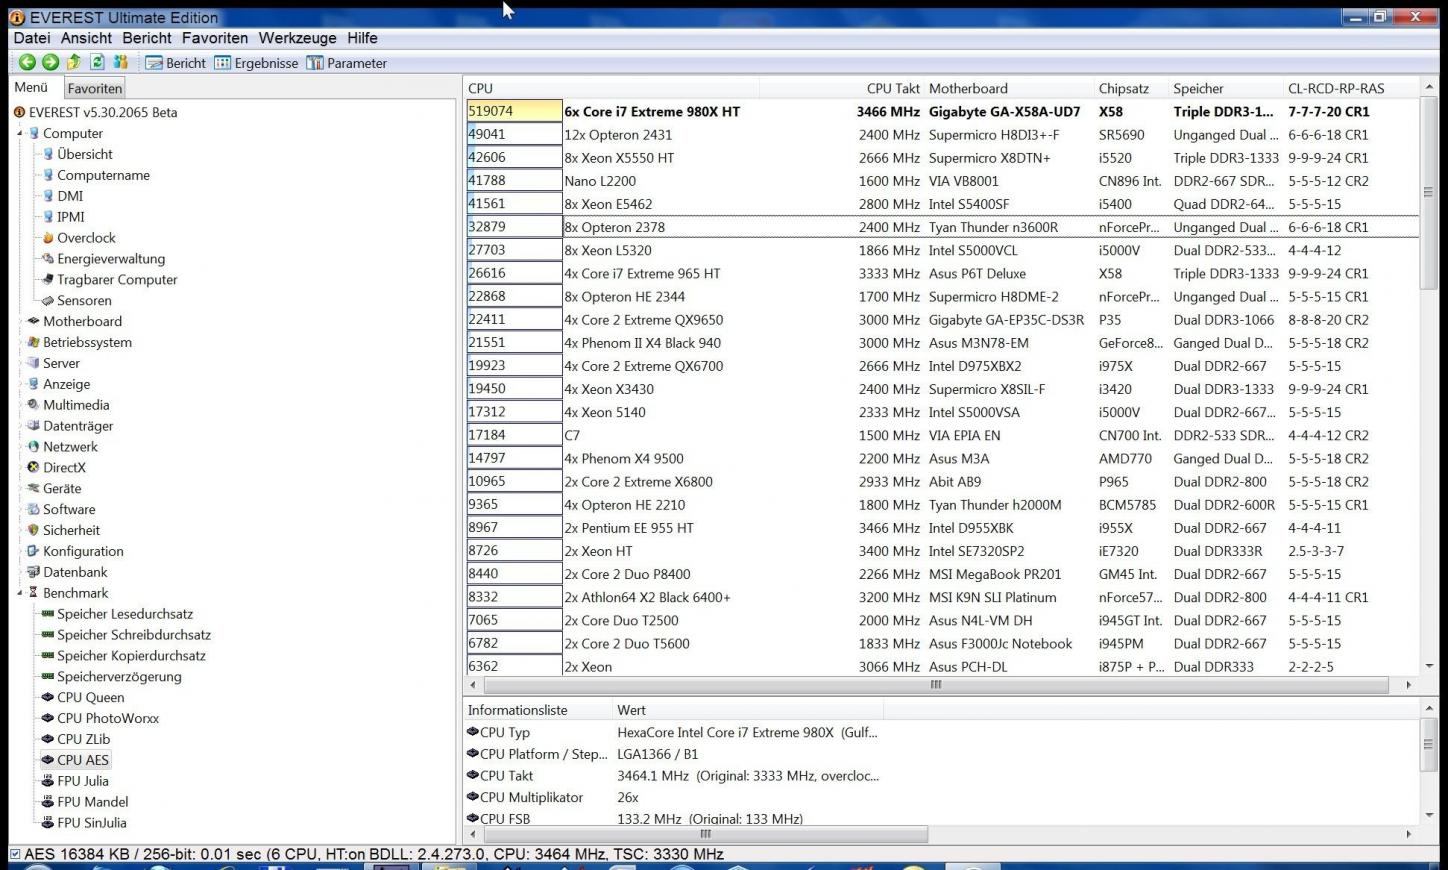This screenshot has height=870, width=1448.
Task: Click the Informationsliste column header
Action: click(538, 710)
